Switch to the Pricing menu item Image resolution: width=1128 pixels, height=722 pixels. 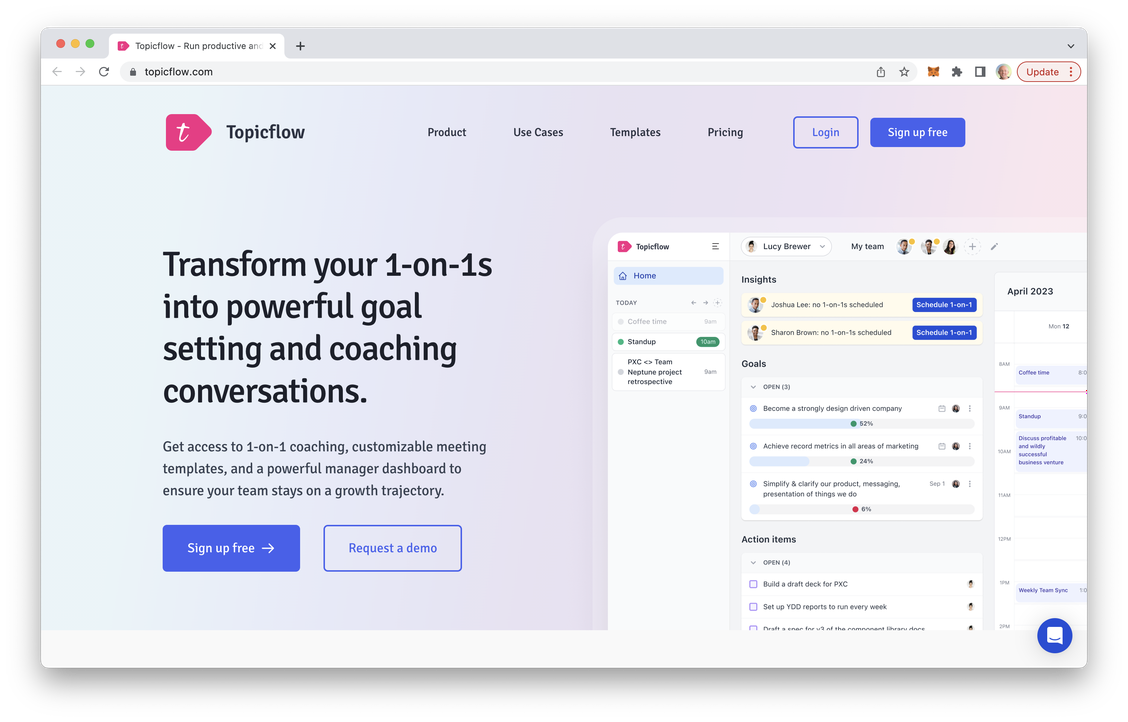[725, 131]
